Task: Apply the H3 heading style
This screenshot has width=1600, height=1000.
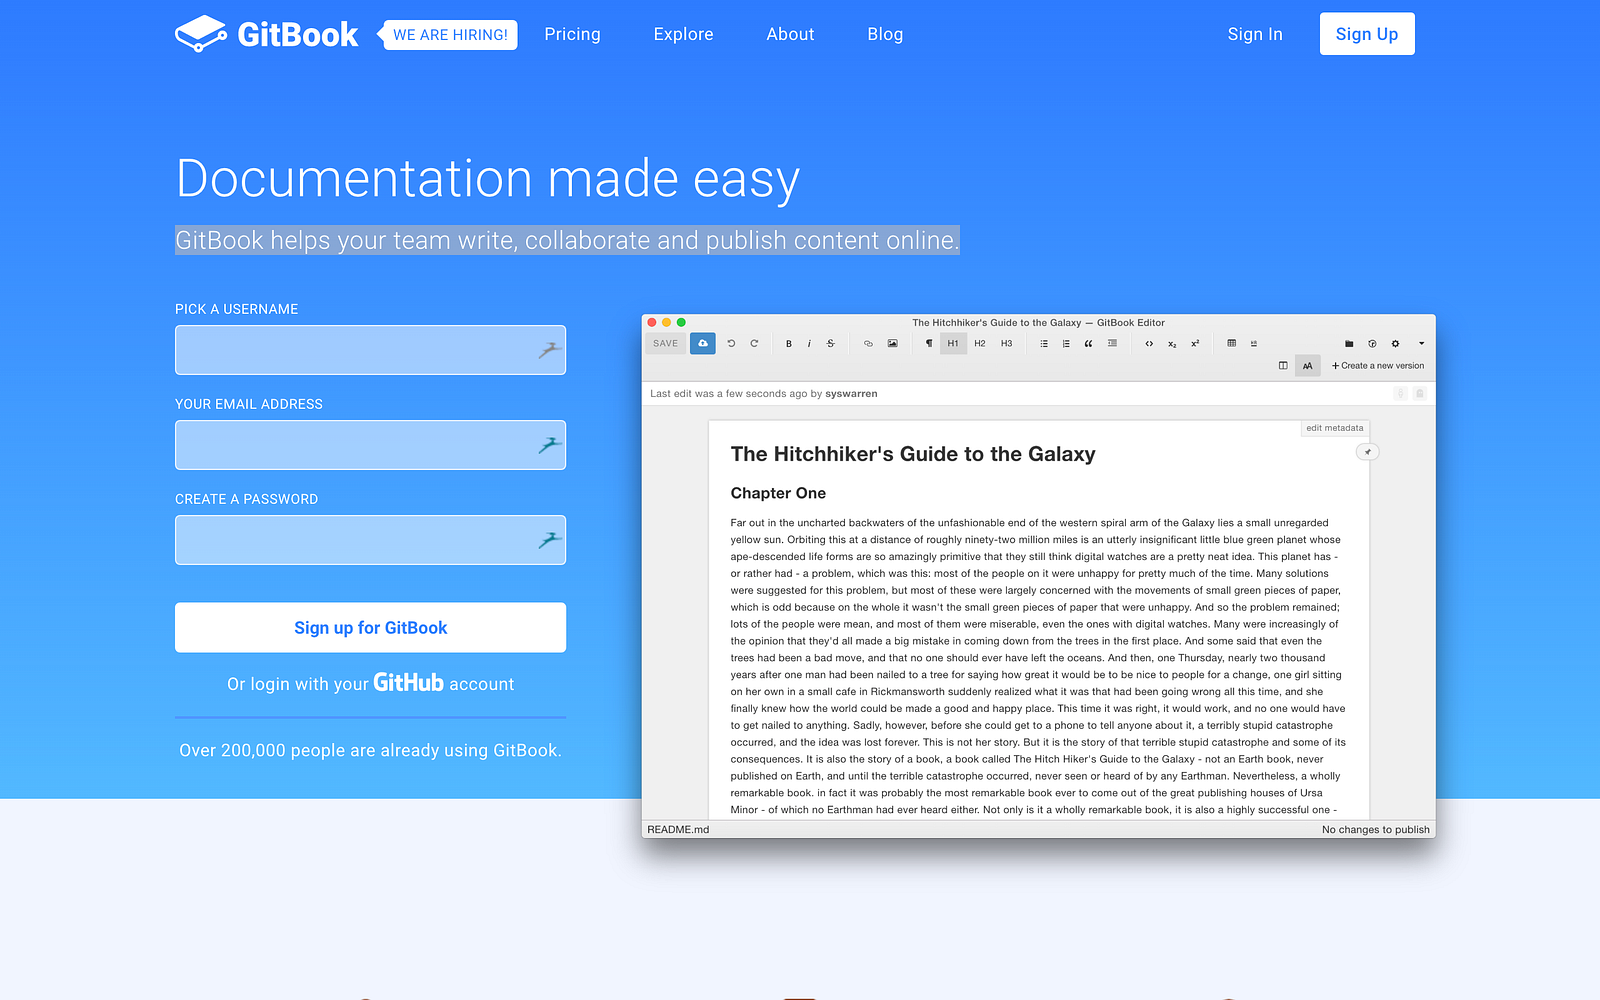Action: click(x=1007, y=344)
